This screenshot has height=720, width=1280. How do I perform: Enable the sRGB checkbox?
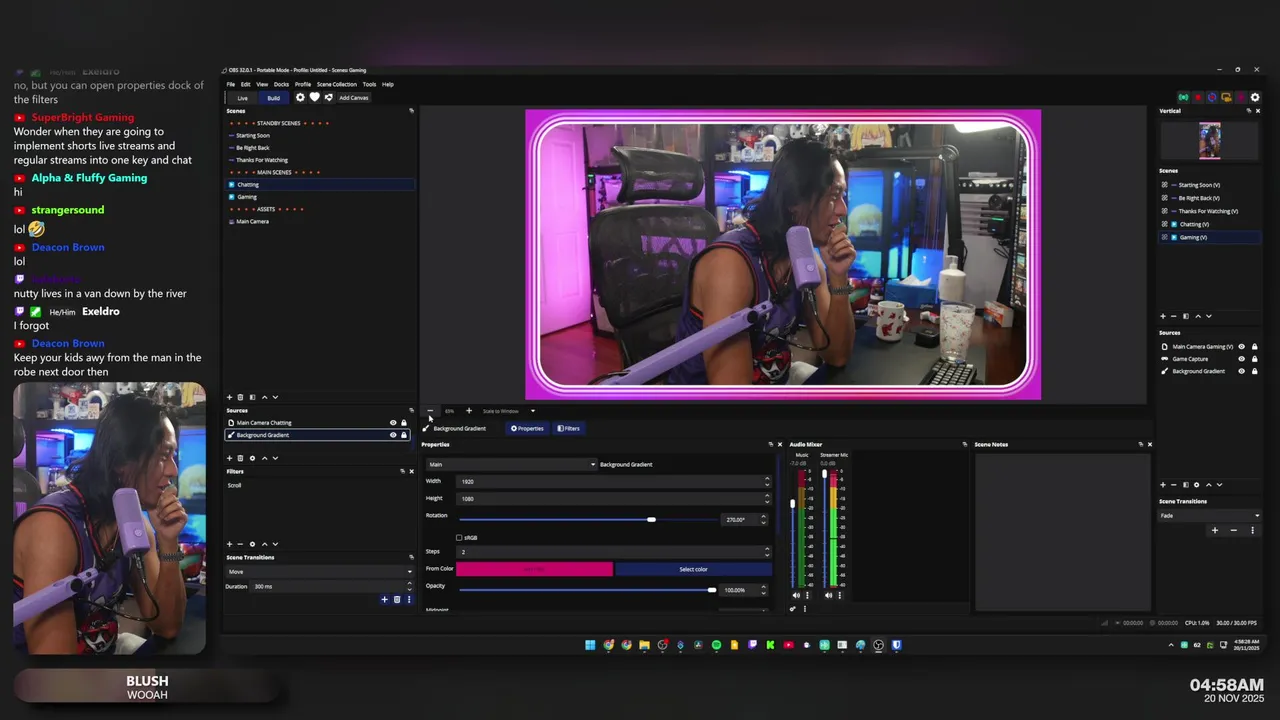(459, 538)
